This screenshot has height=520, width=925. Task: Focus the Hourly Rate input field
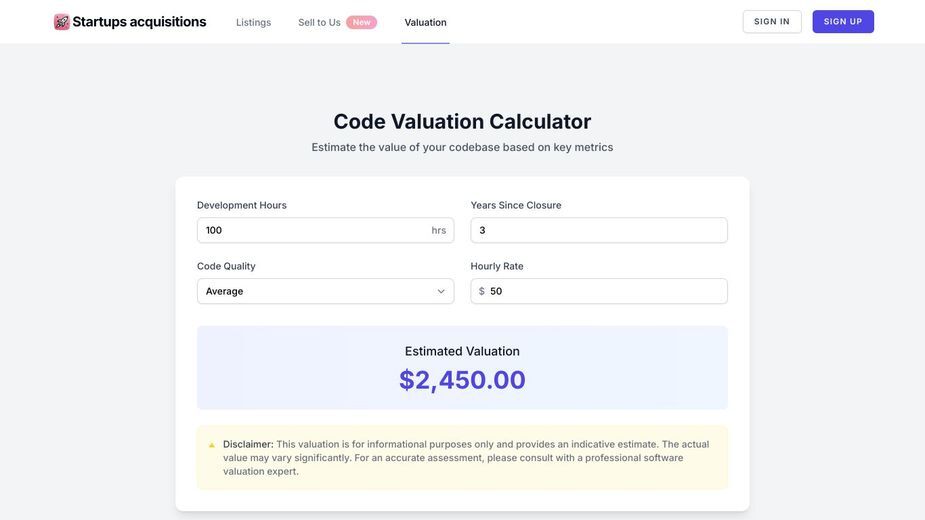tap(599, 291)
